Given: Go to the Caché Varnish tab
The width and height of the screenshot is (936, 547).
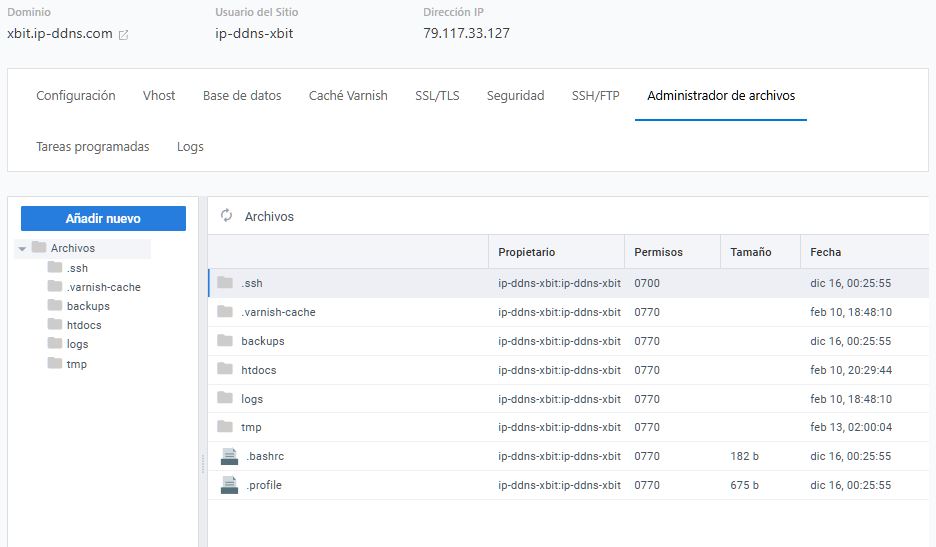Looking at the screenshot, I should 348,96.
